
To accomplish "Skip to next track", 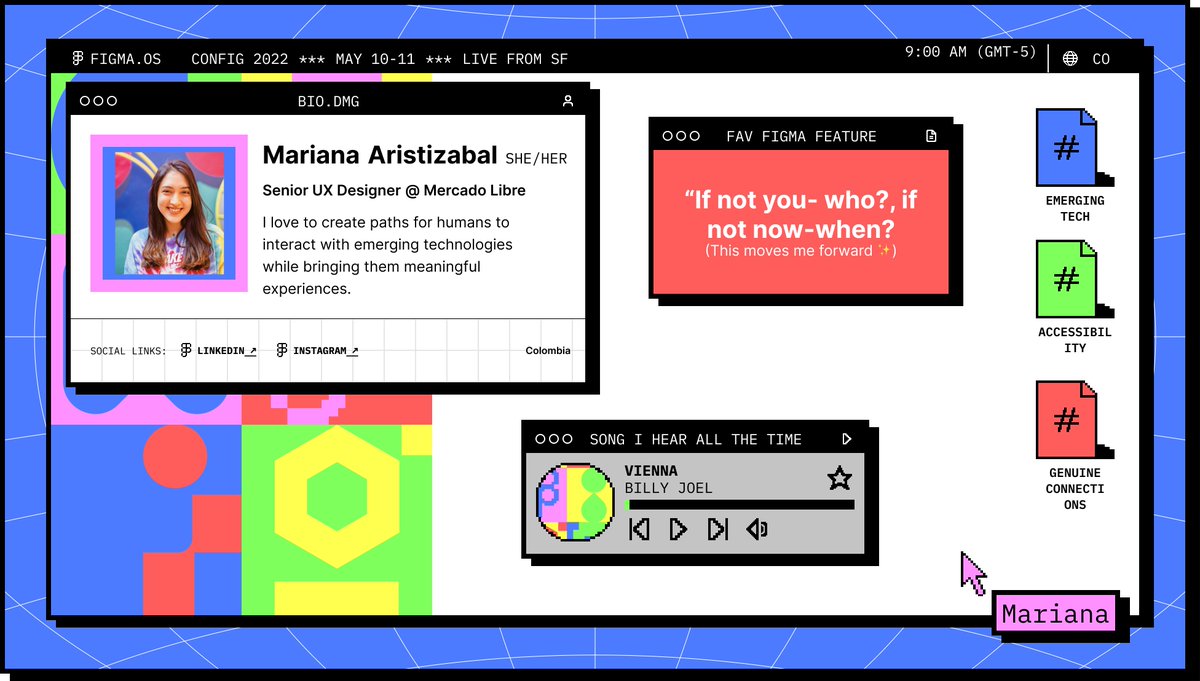I will (718, 529).
